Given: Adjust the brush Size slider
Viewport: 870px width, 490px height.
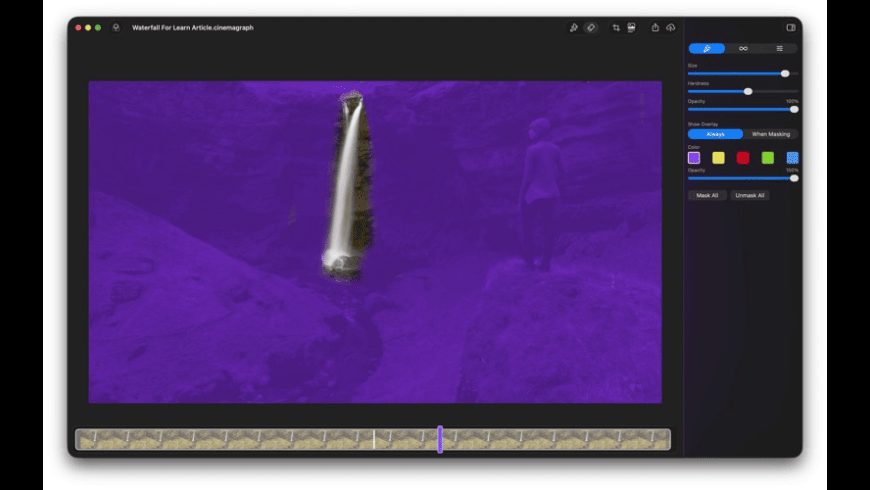Looking at the screenshot, I should pyautogui.click(x=743, y=73).
